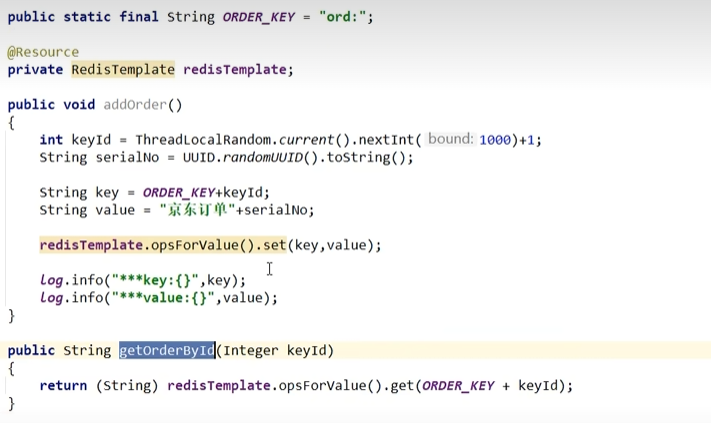Click the highlighted RedisTemplate type name
Screen dimensions: 711x423
coord(123,69)
